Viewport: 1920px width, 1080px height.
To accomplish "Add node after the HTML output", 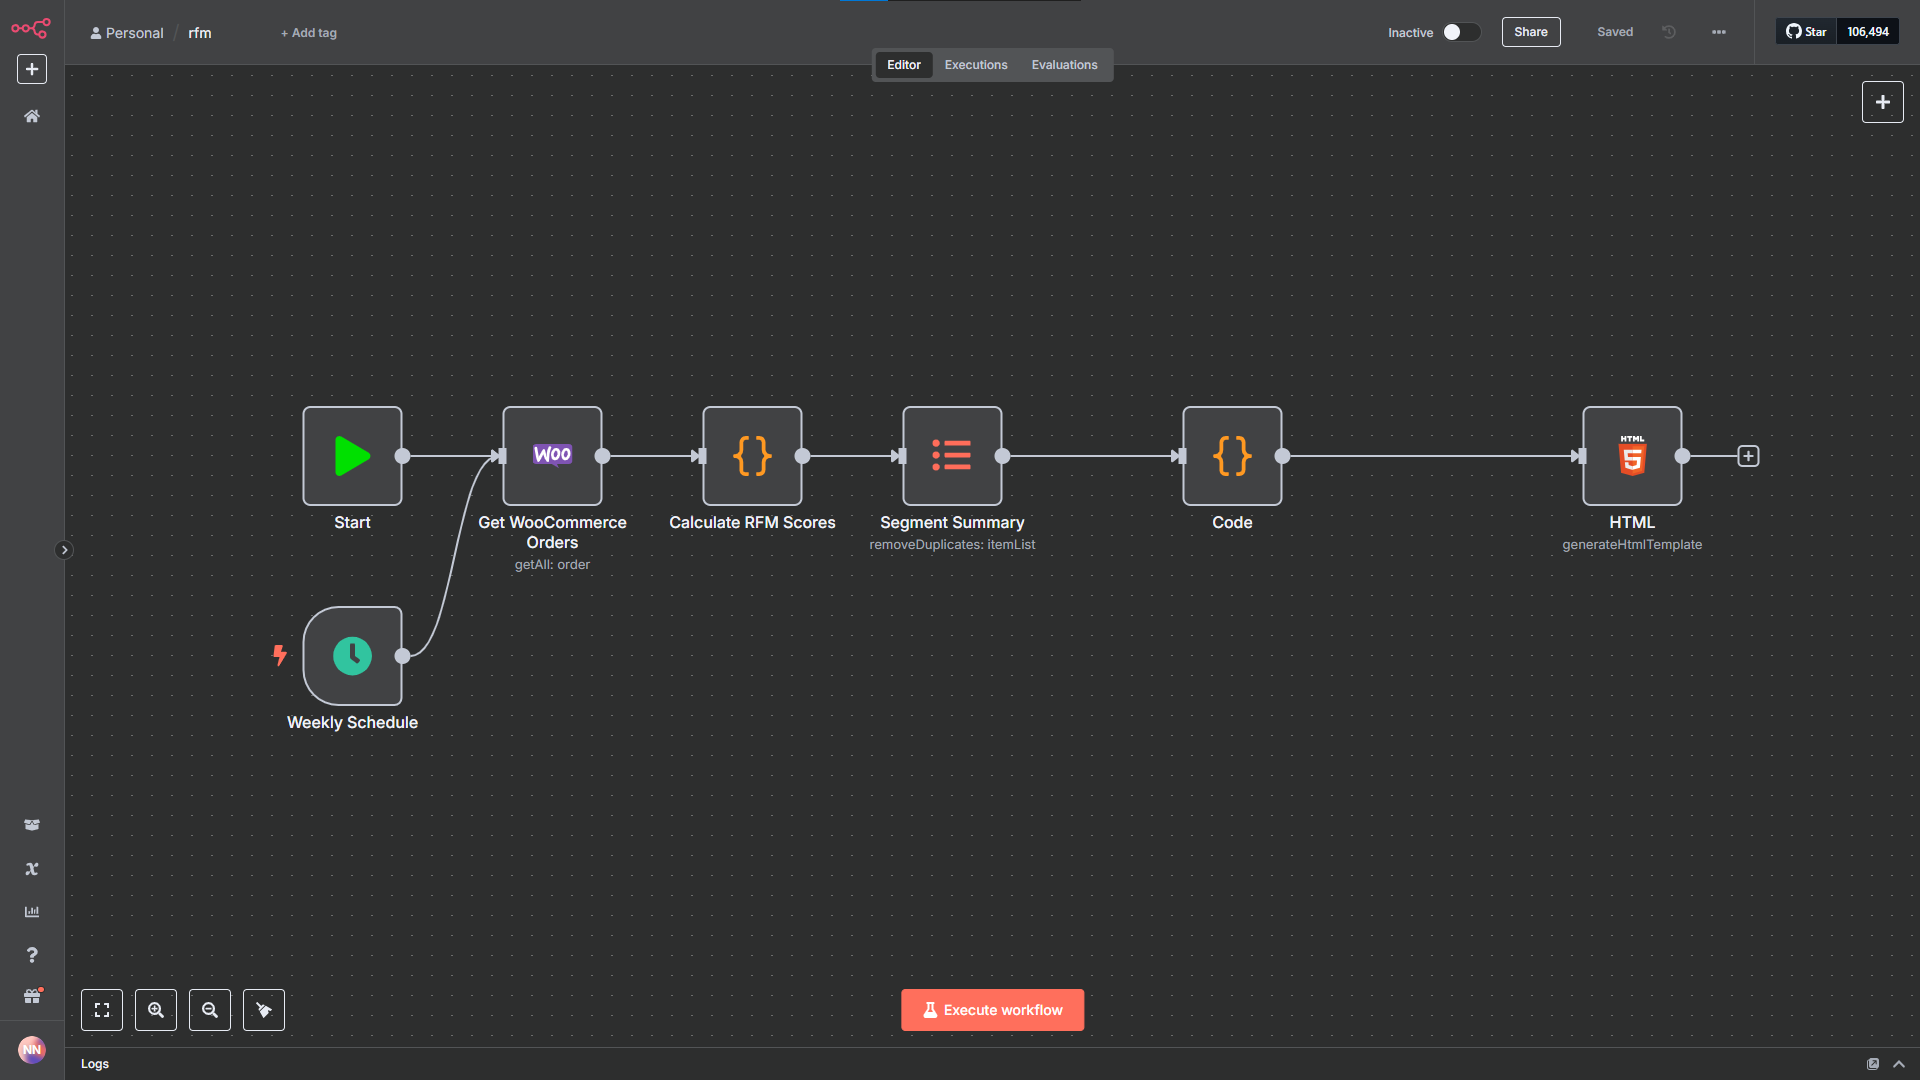I will point(1748,456).
